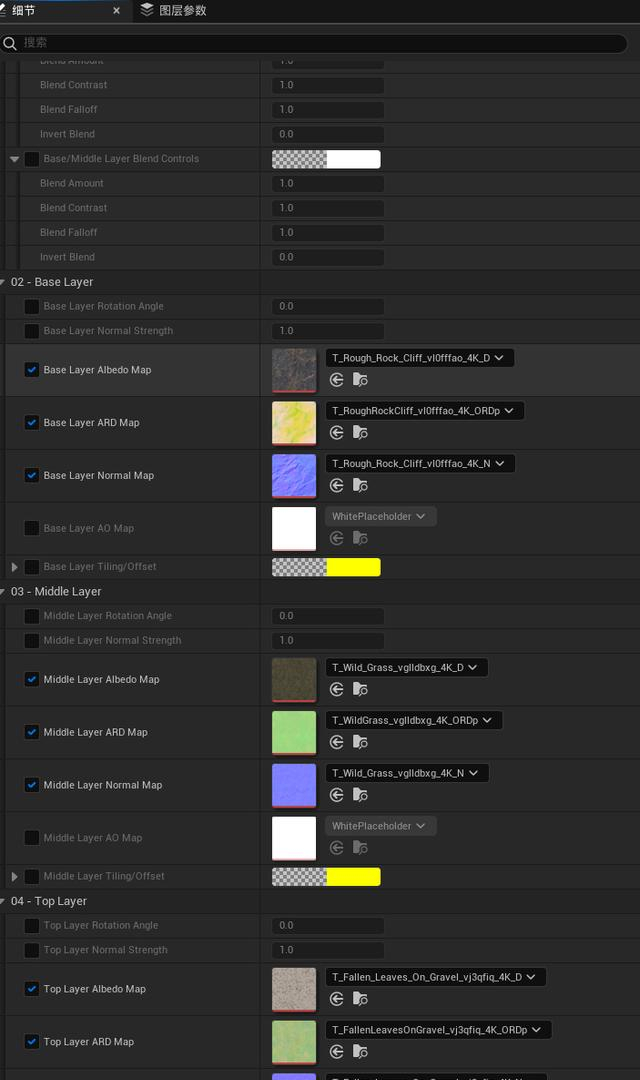Screen dimensions: 640x1080
Task: Enable Middle Layer AO Map override
Action: [x=32, y=838]
